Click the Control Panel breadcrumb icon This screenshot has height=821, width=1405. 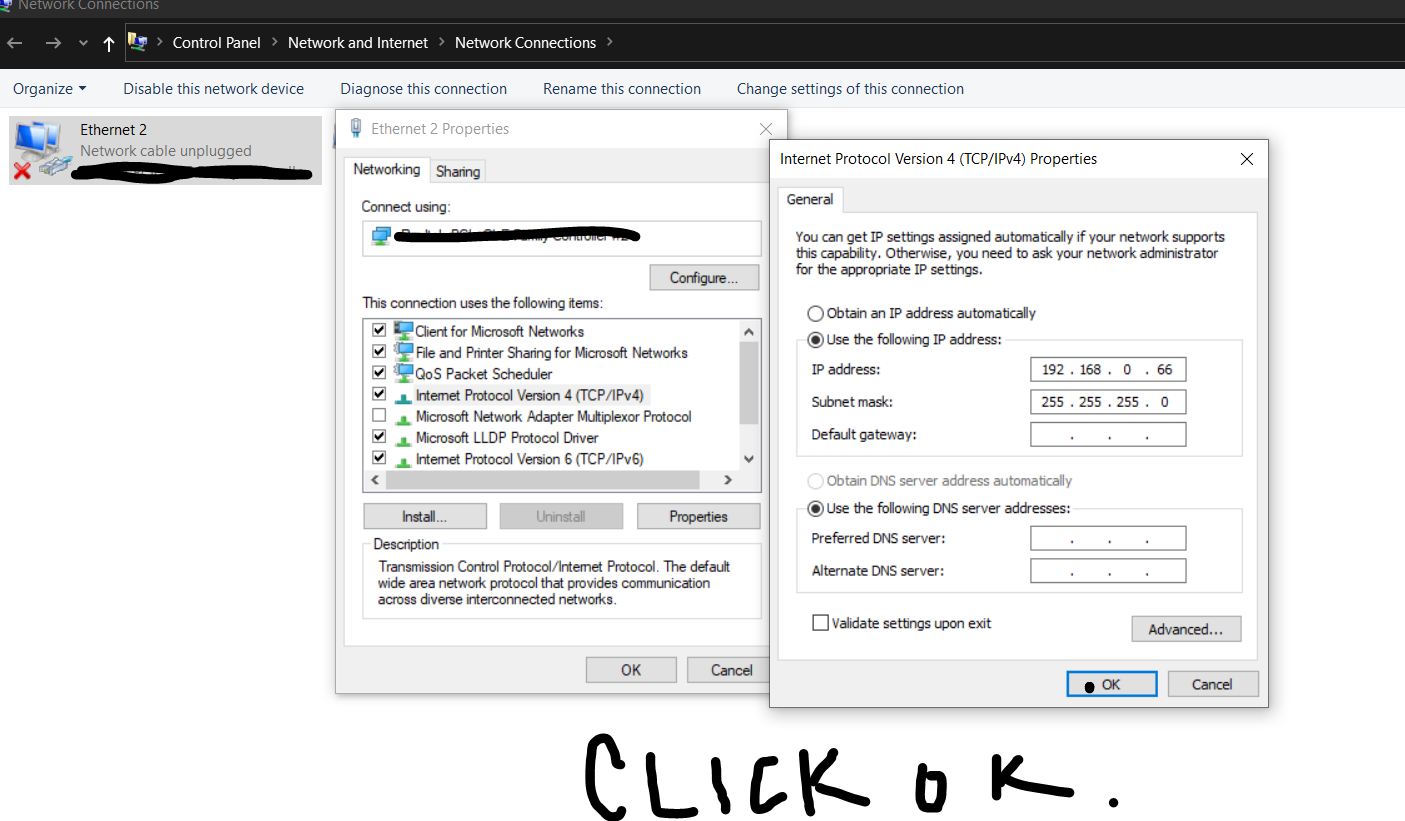[138, 43]
